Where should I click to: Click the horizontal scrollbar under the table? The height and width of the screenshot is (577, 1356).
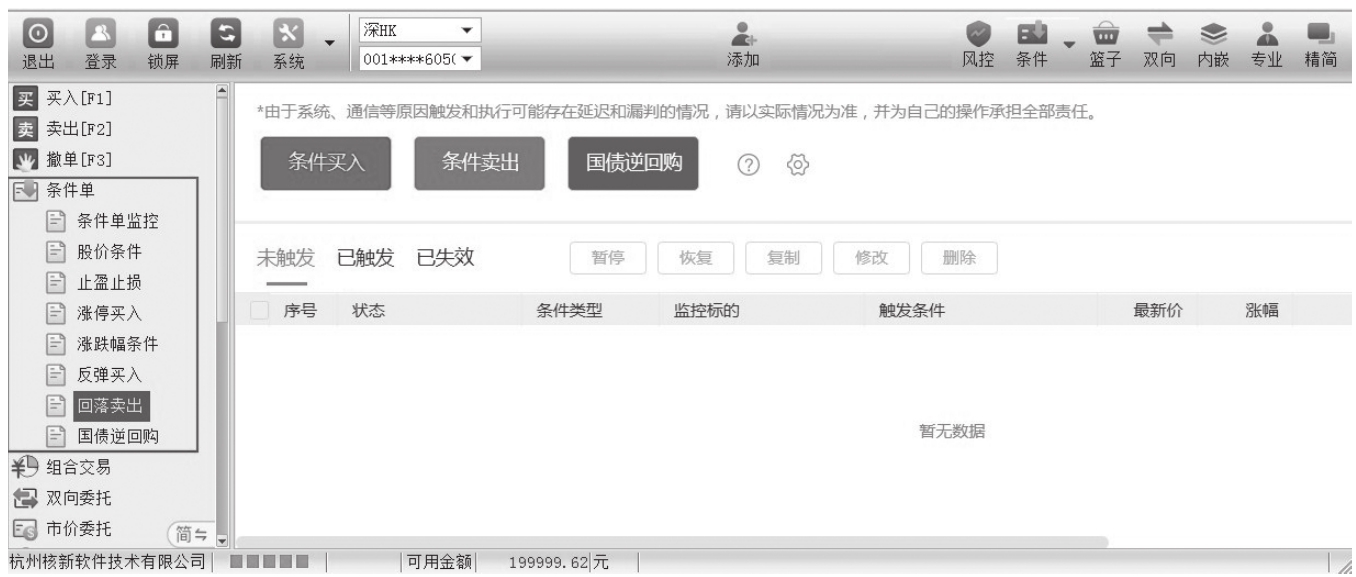(x=672, y=541)
